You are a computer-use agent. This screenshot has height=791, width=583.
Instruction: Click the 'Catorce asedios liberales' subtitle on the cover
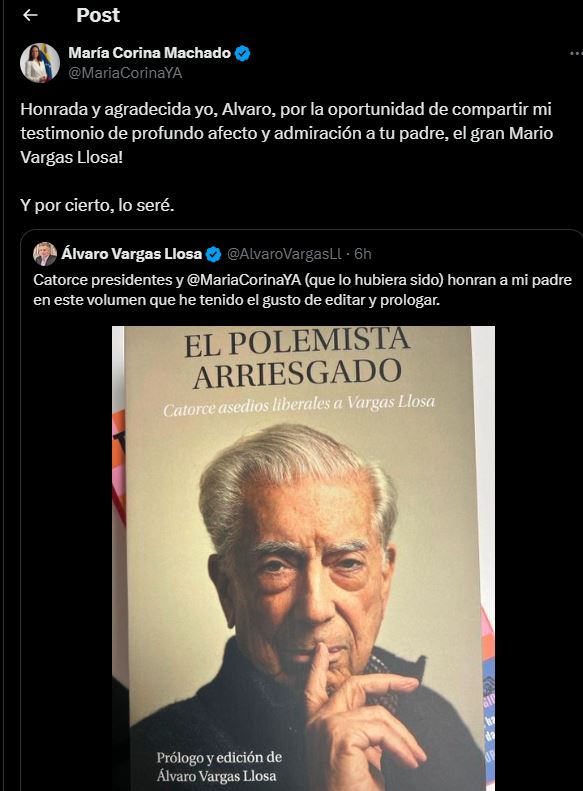[x=299, y=406]
